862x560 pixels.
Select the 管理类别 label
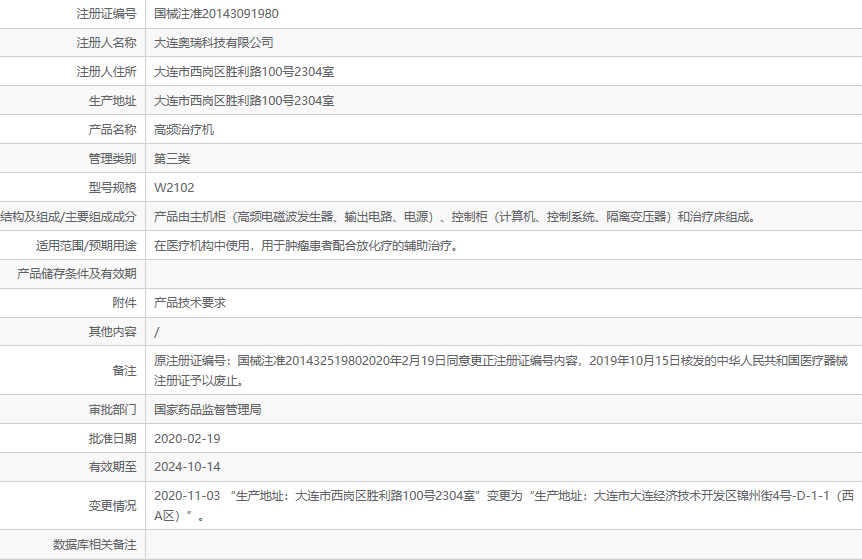(112, 158)
